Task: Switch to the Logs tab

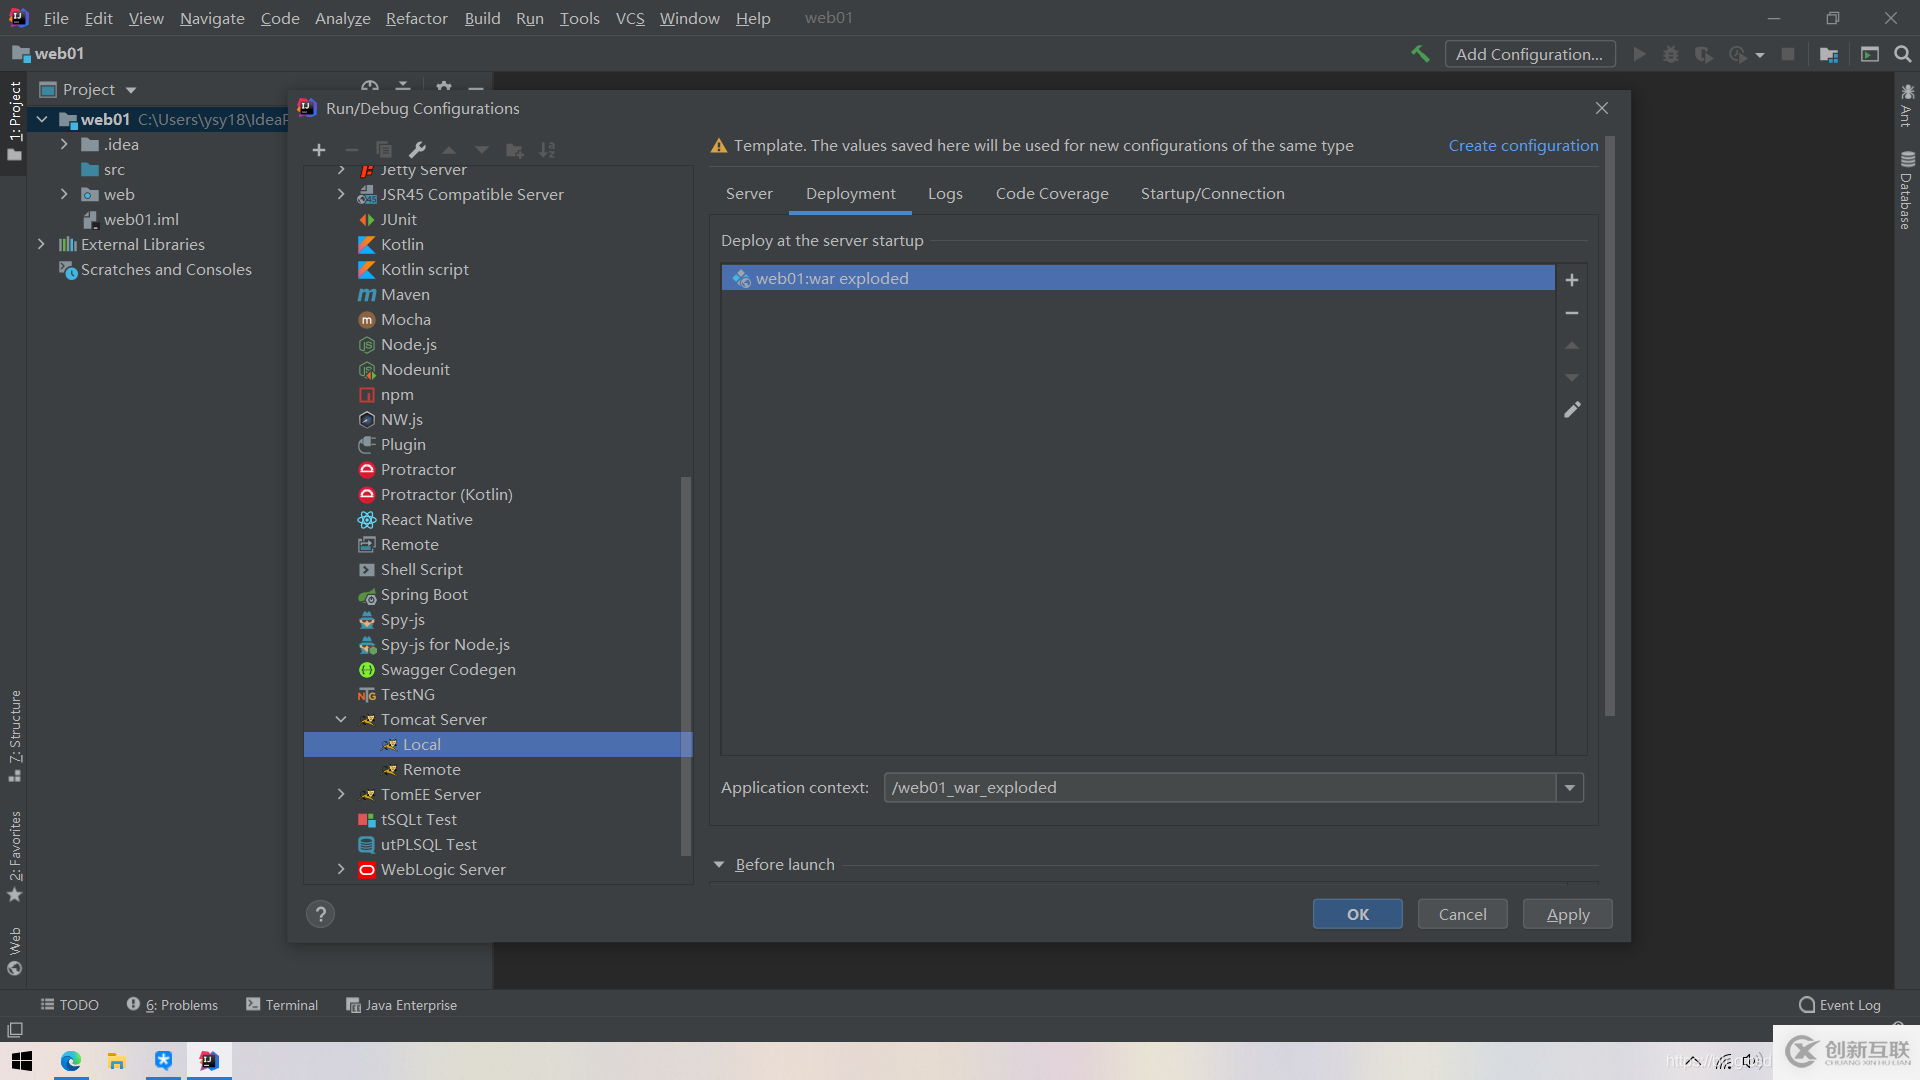Action: pyautogui.click(x=945, y=194)
